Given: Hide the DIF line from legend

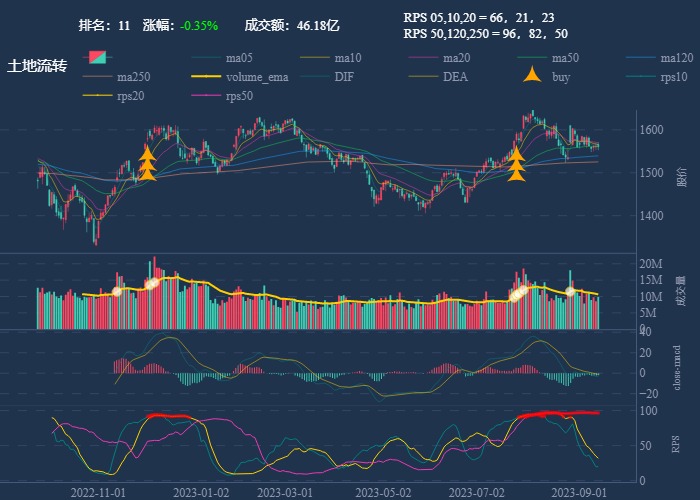Looking at the screenshot, I should tap(315, 77).
